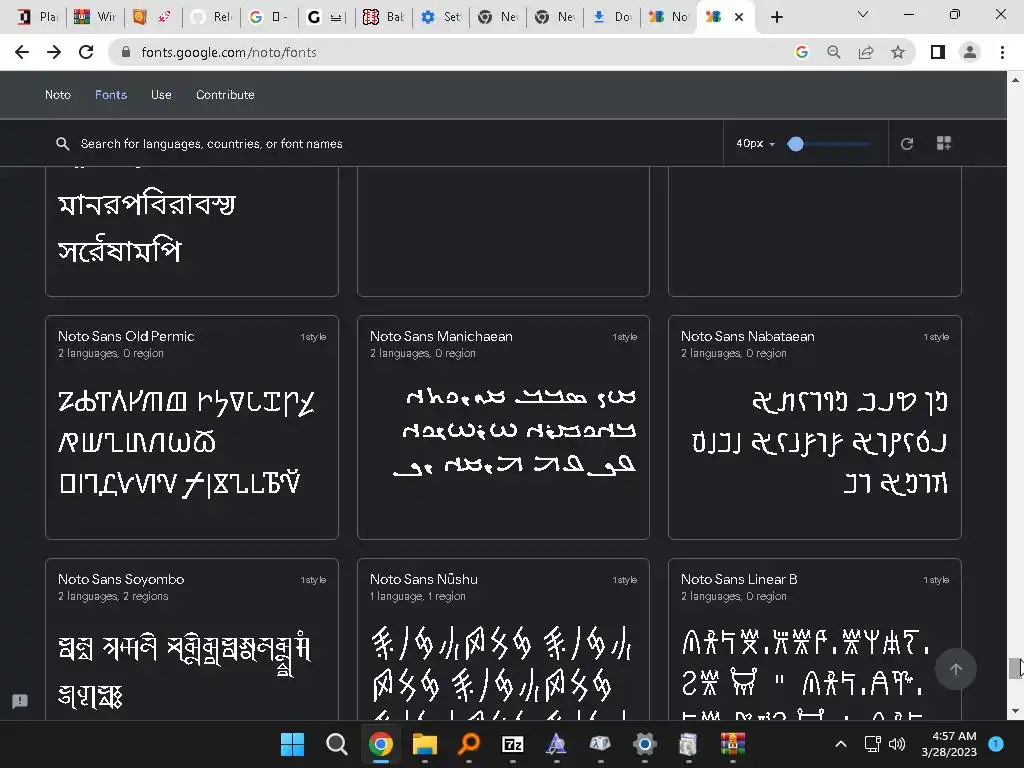The image size is (1024, 768).
Task: Open the settings gear app in taskbar
Action: click(645, 744)
